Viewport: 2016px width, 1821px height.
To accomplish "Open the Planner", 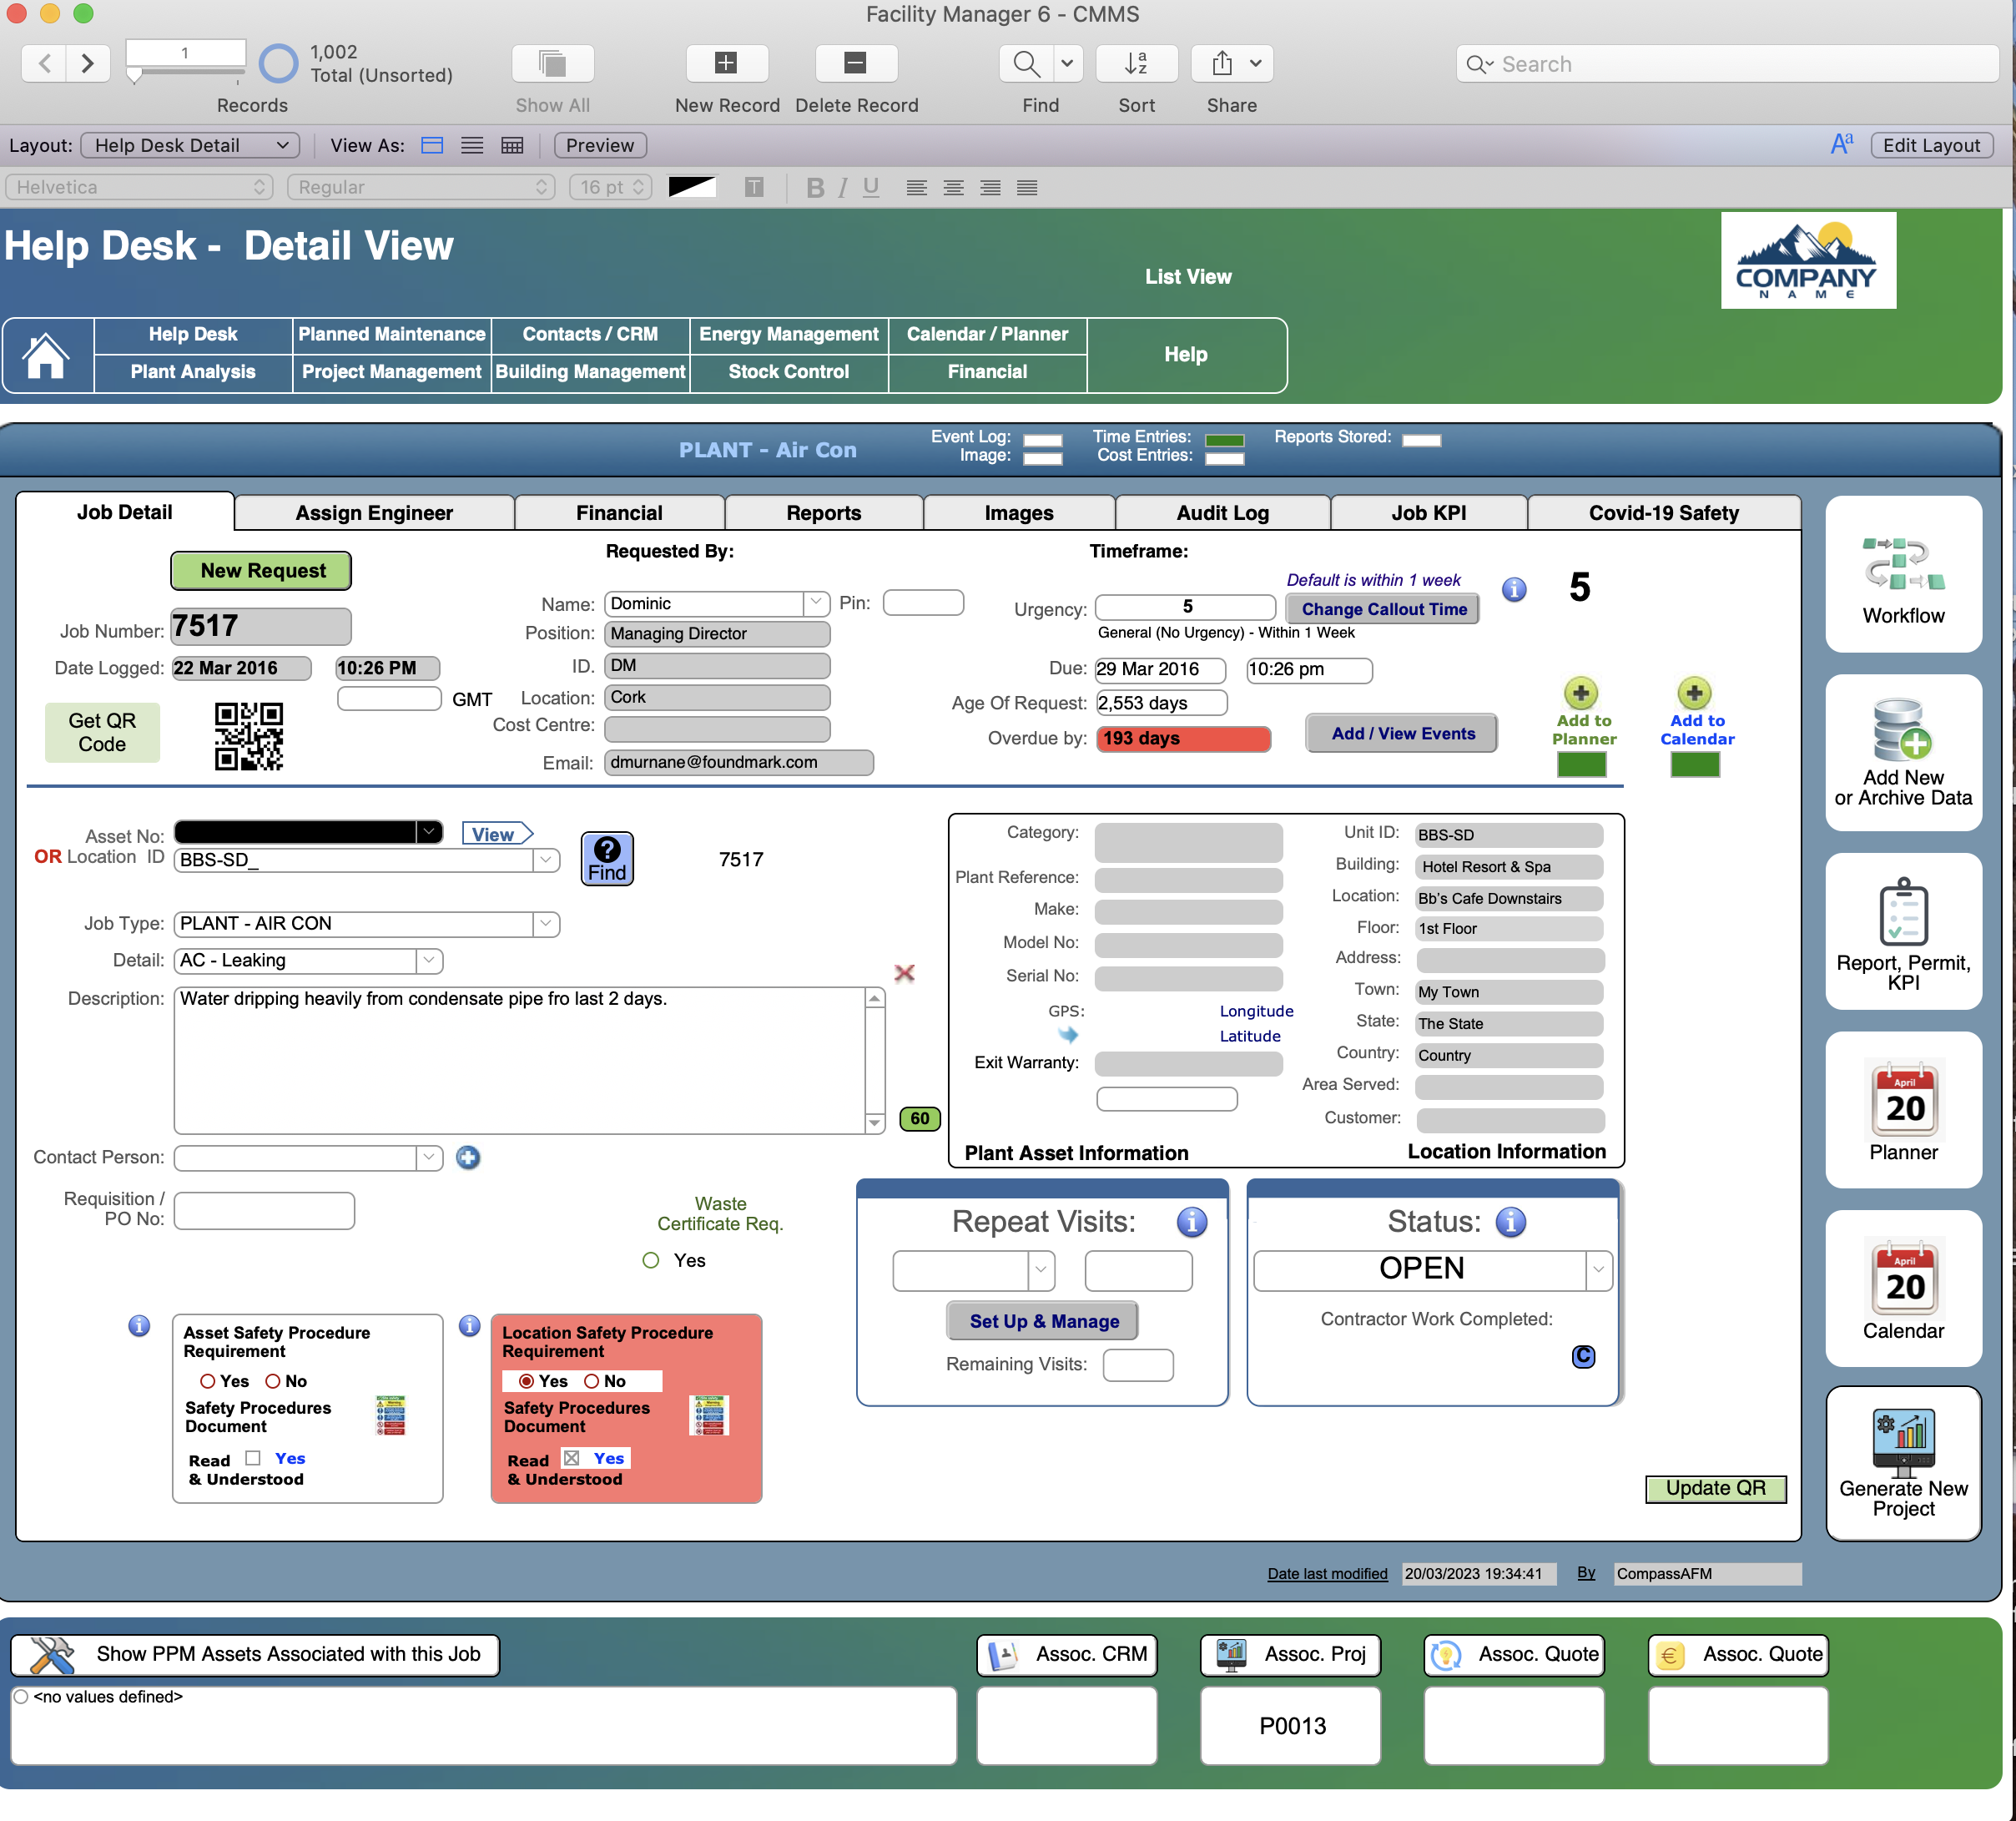I will pyautogui.click(x=1902, y=1110).
